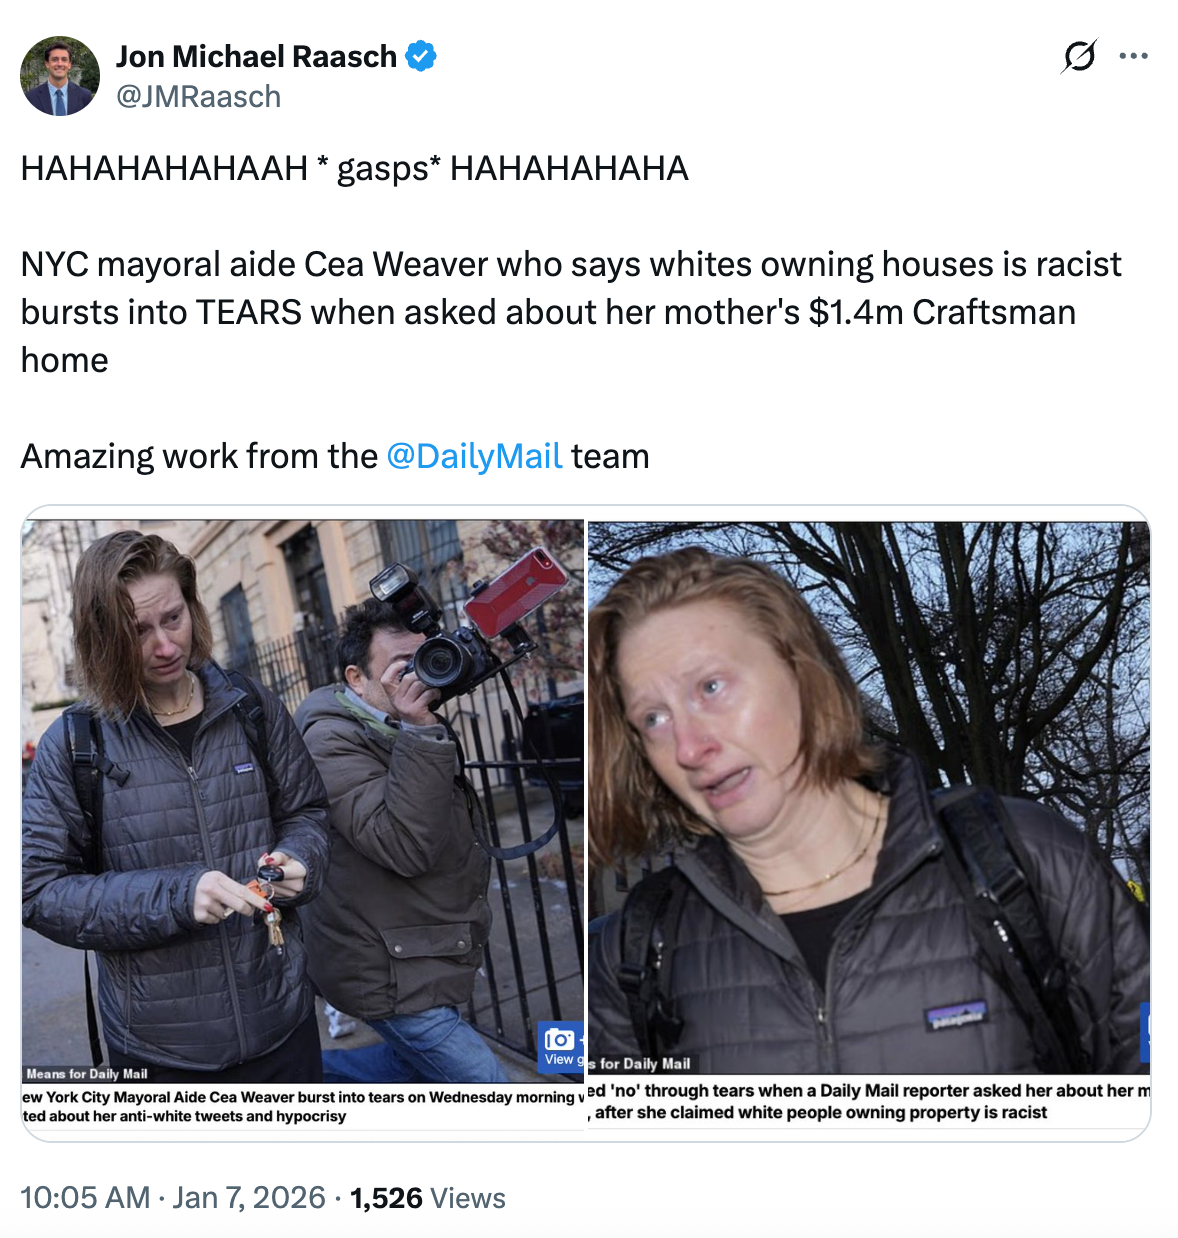Click the right photo's caption text
Screen dimensions: 1178x1238
869,1101
